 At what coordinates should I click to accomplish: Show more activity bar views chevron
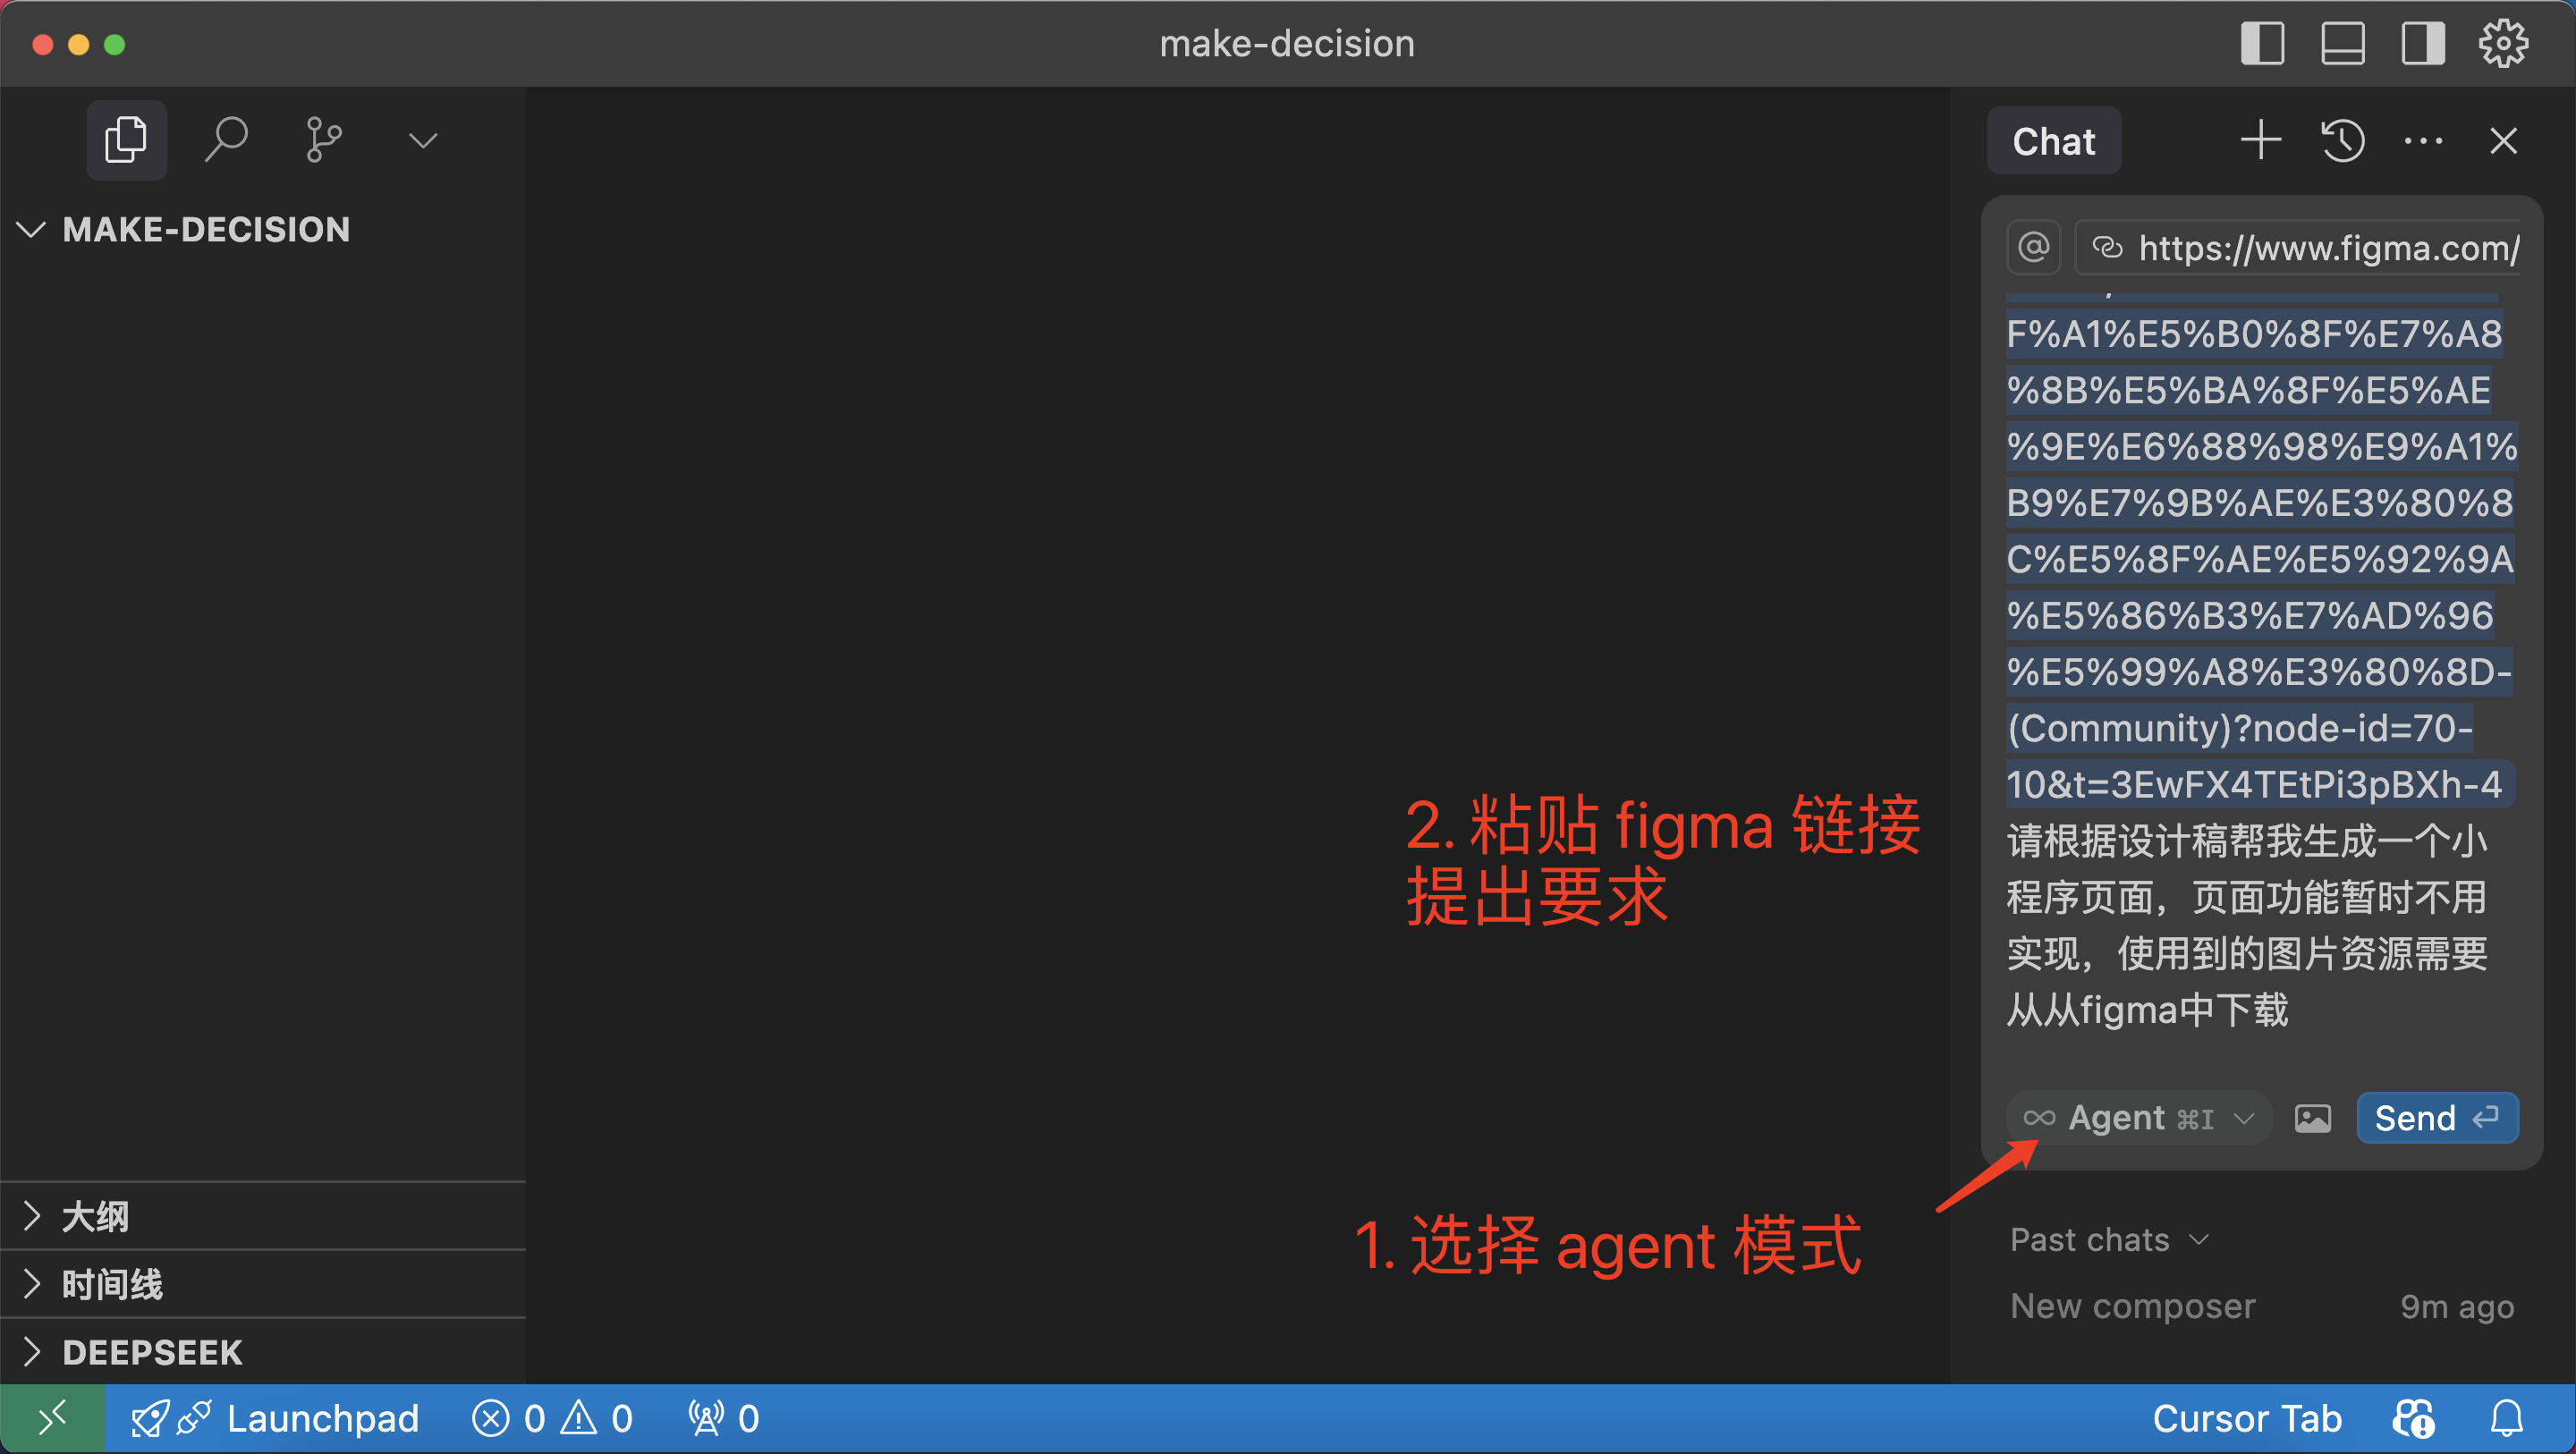tap(423, 140)
